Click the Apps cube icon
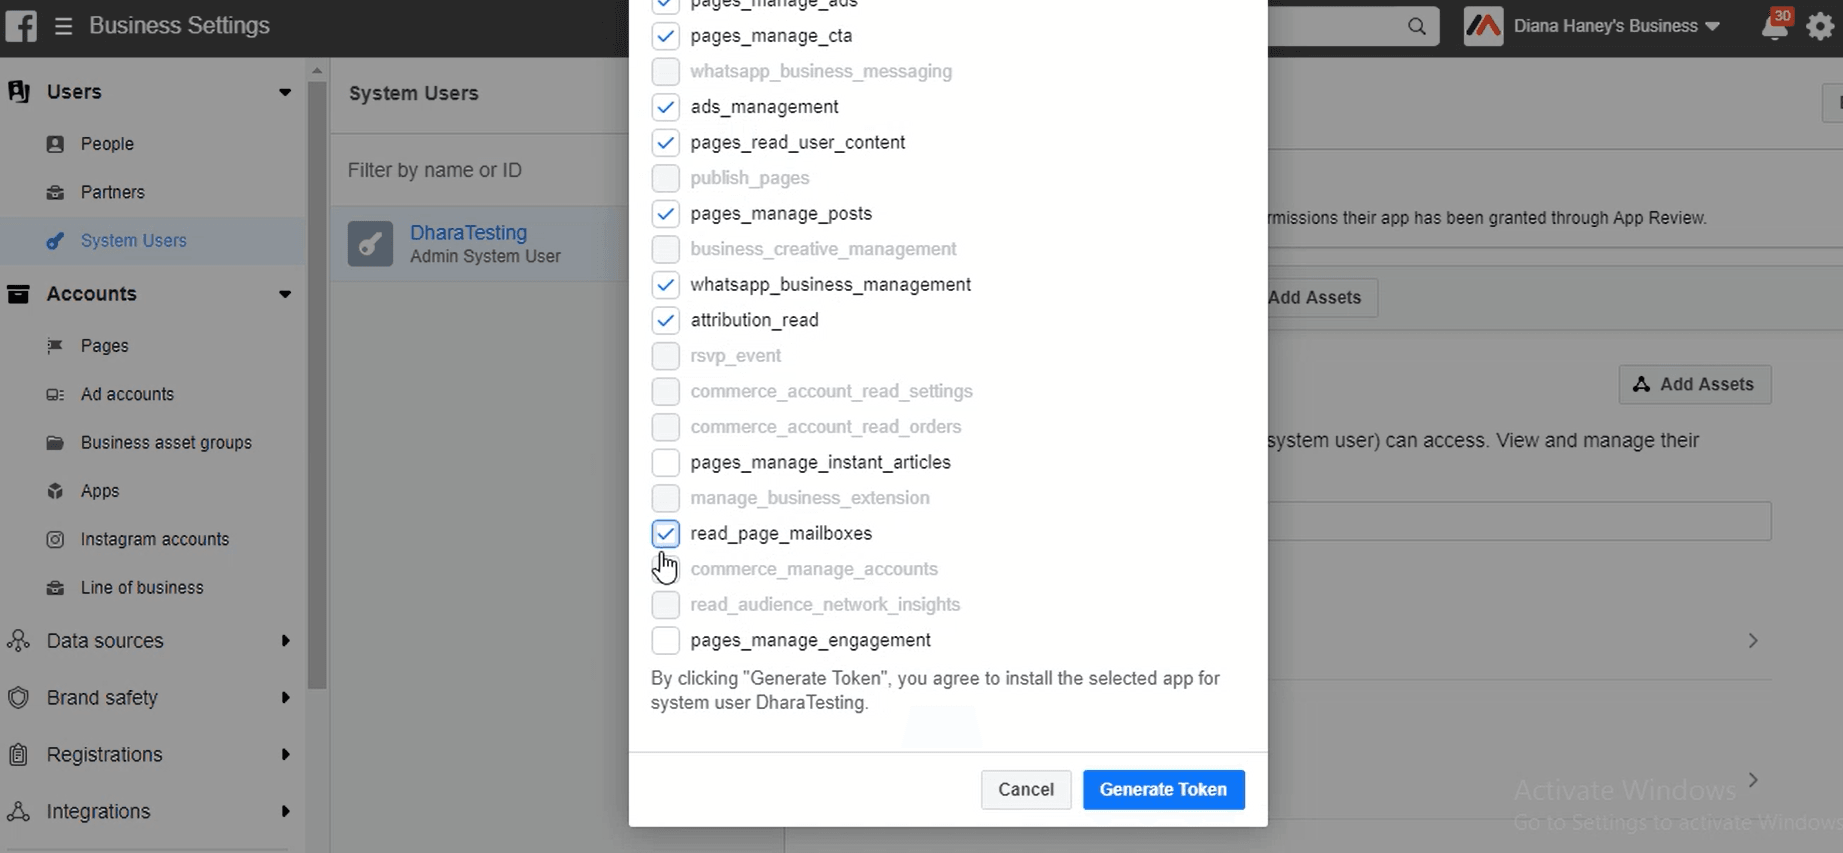This screenshot has height=853, width=1843. (56, 491)
